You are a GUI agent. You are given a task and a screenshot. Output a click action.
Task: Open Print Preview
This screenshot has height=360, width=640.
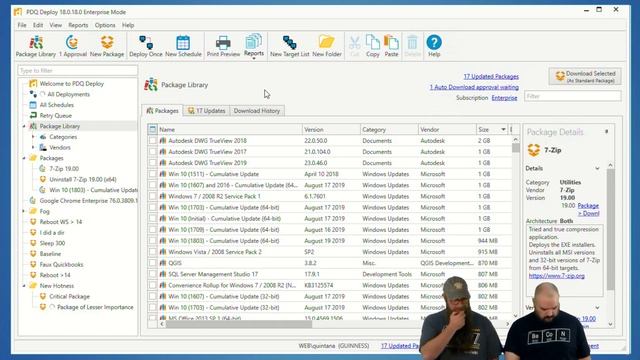pyautogui.click(x=223, y=46)
